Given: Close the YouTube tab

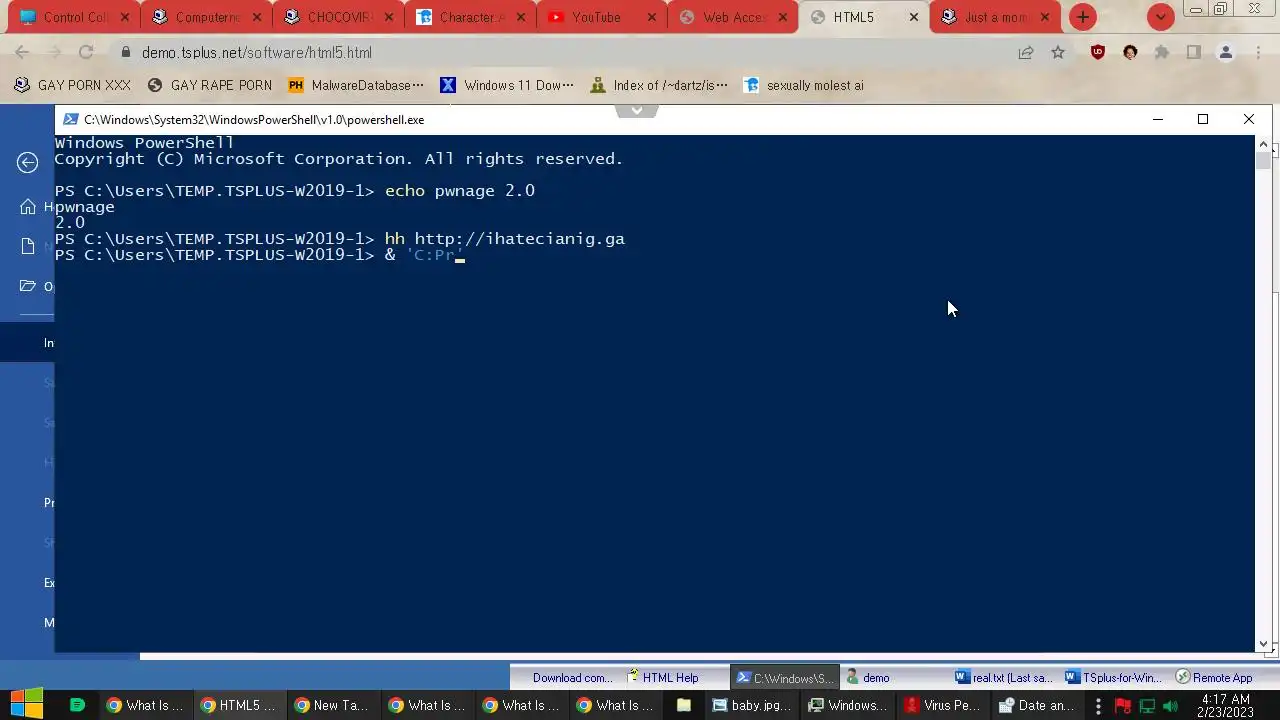Looking at the screenshot, I should [651, 17].
